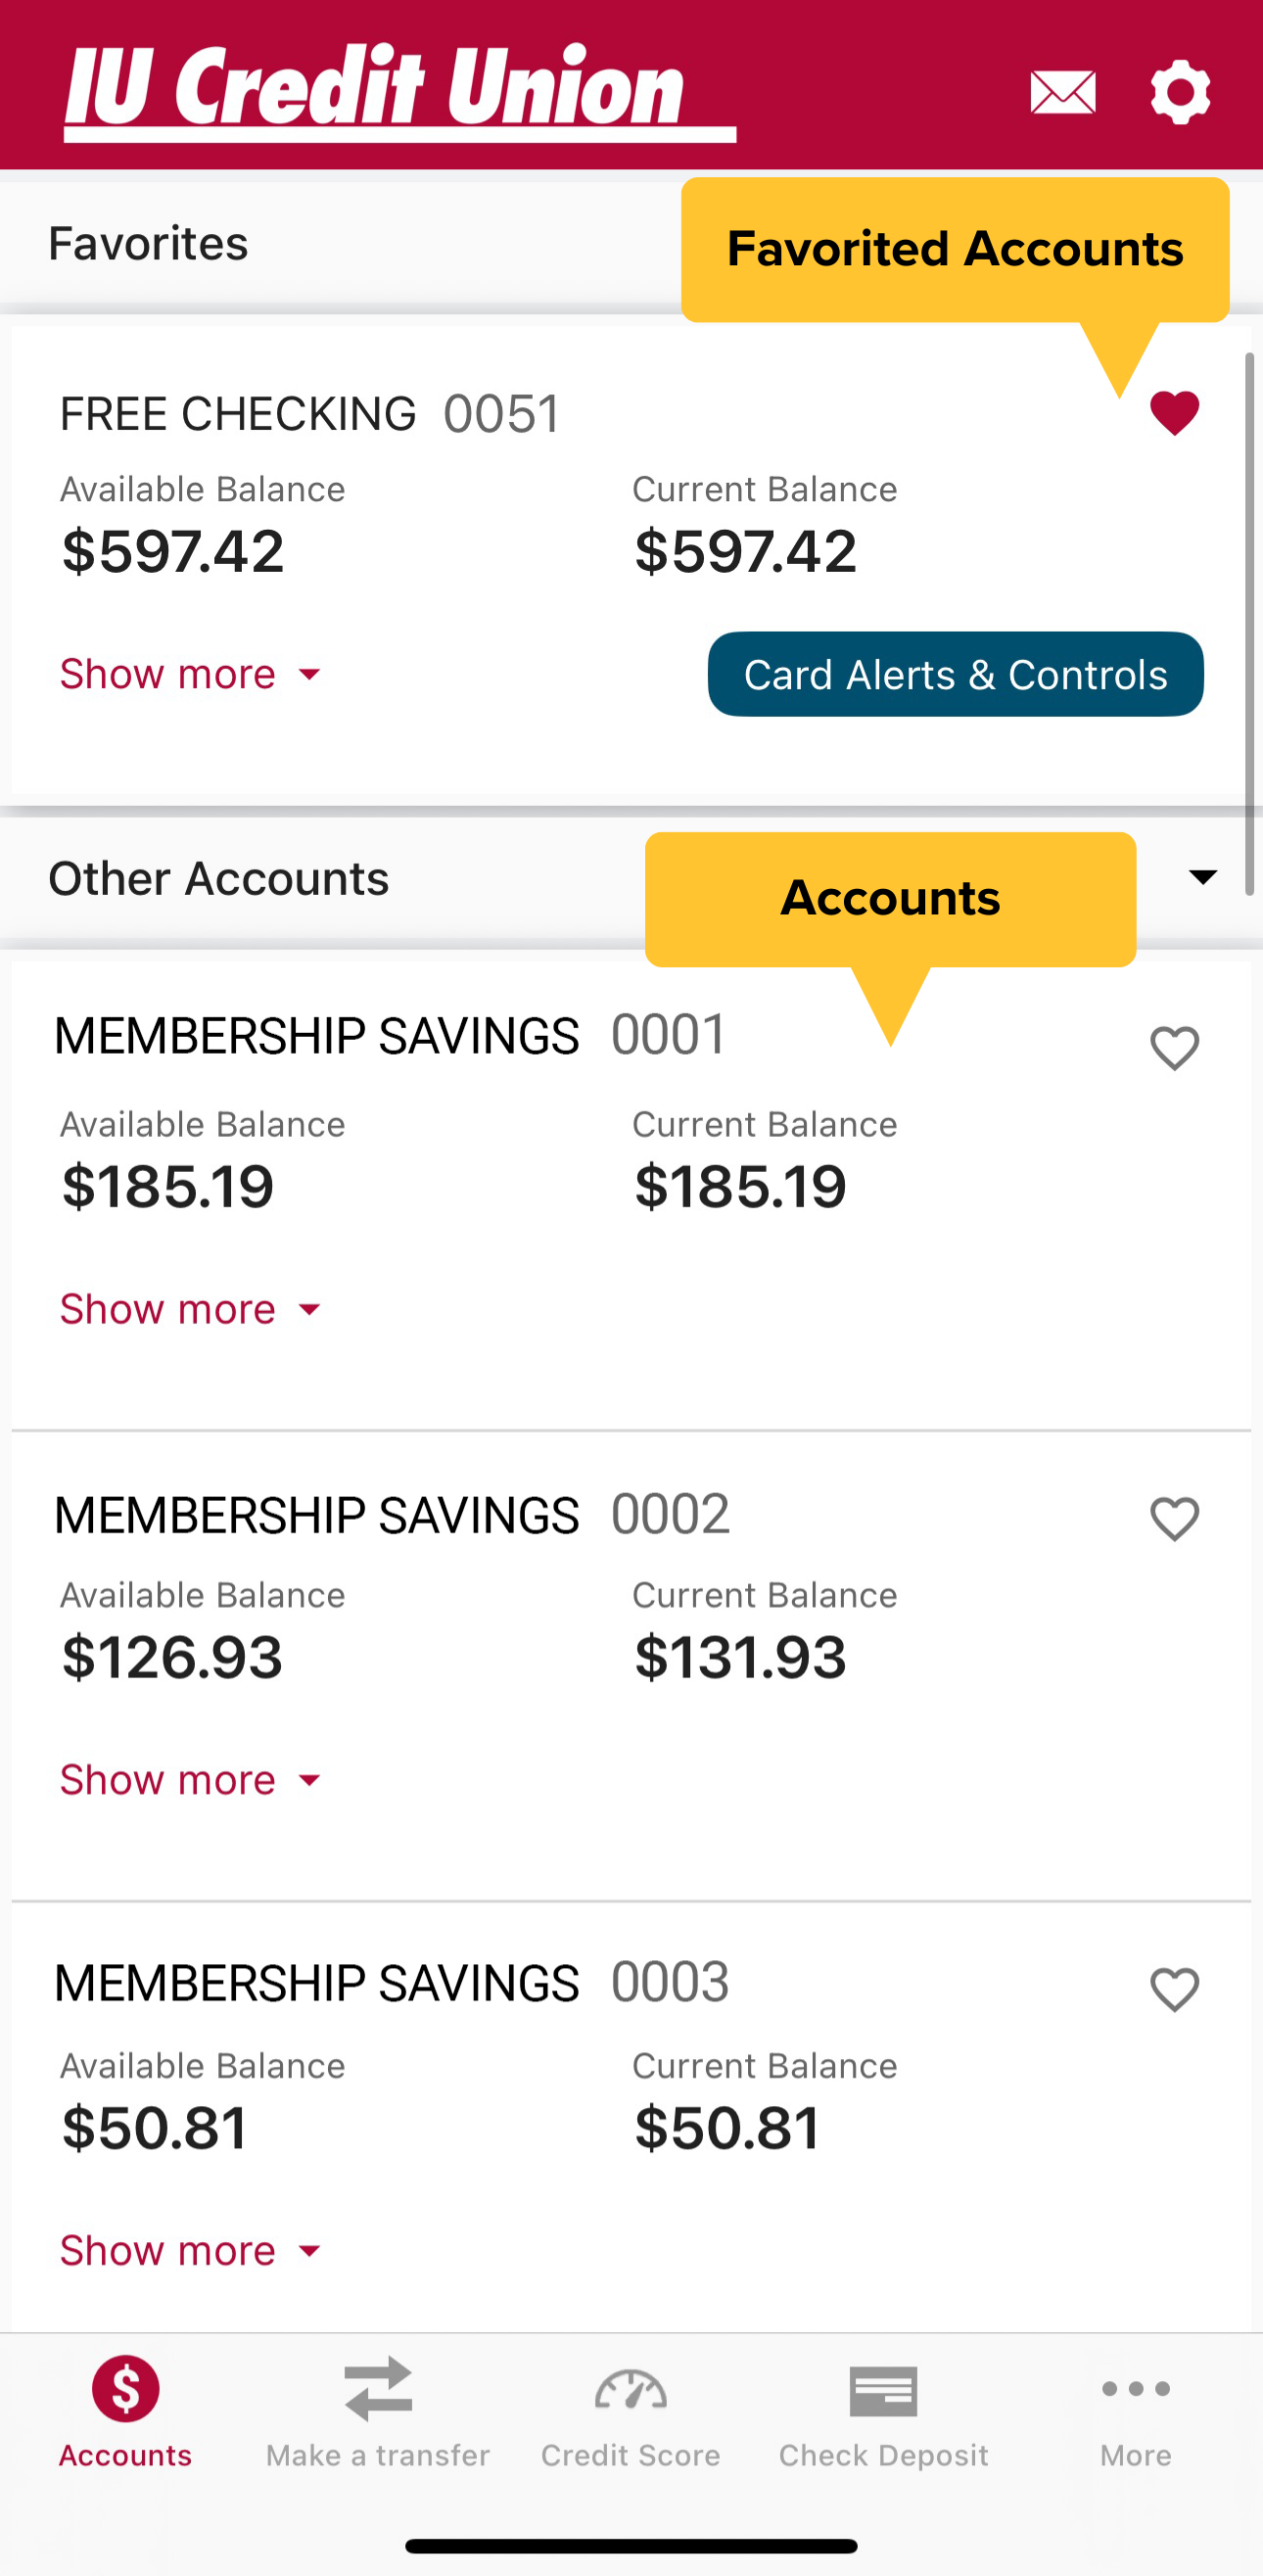Collapse the Other Accounts section arrow
This screenshot has width=1263, height=2576.
(1202, 878)
